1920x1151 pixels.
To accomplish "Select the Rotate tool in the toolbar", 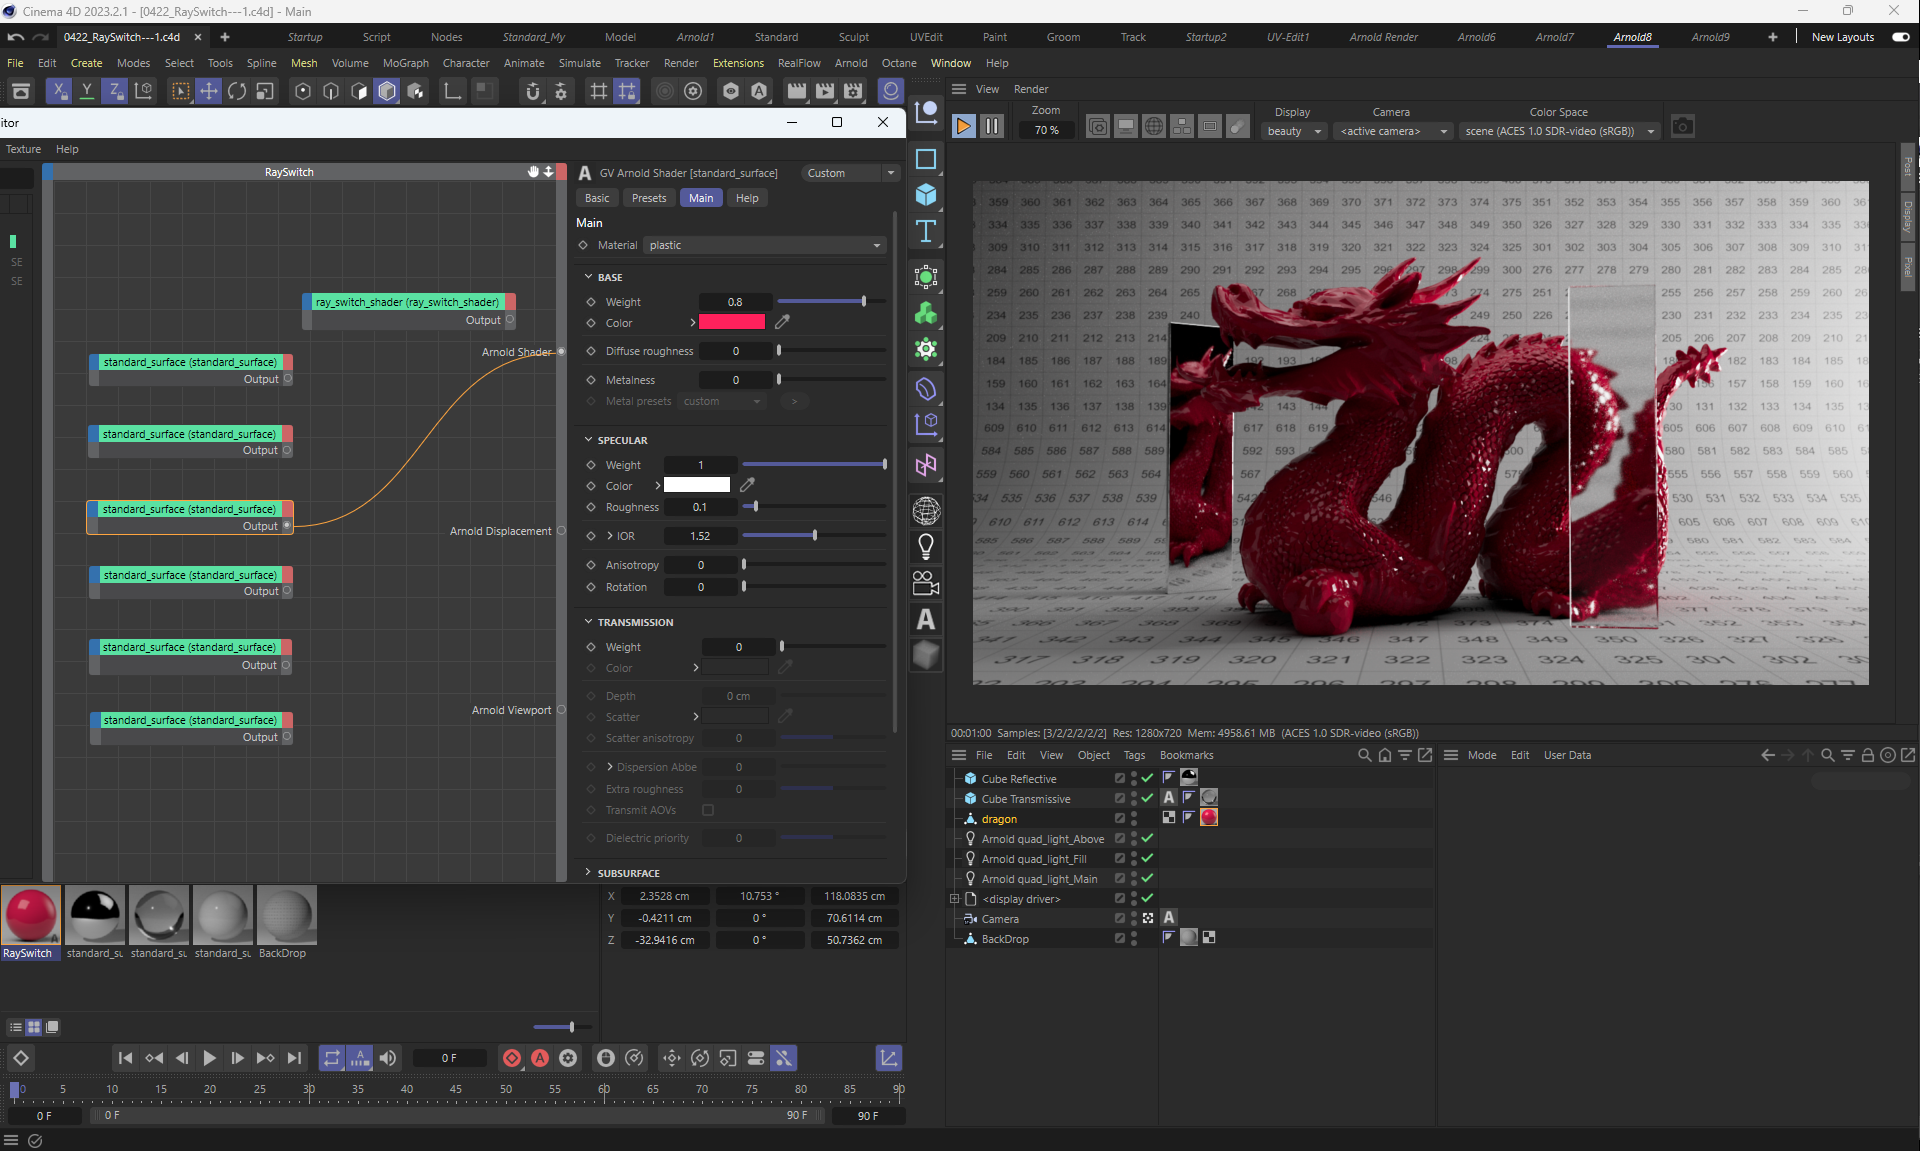I will tap(236, 91).
